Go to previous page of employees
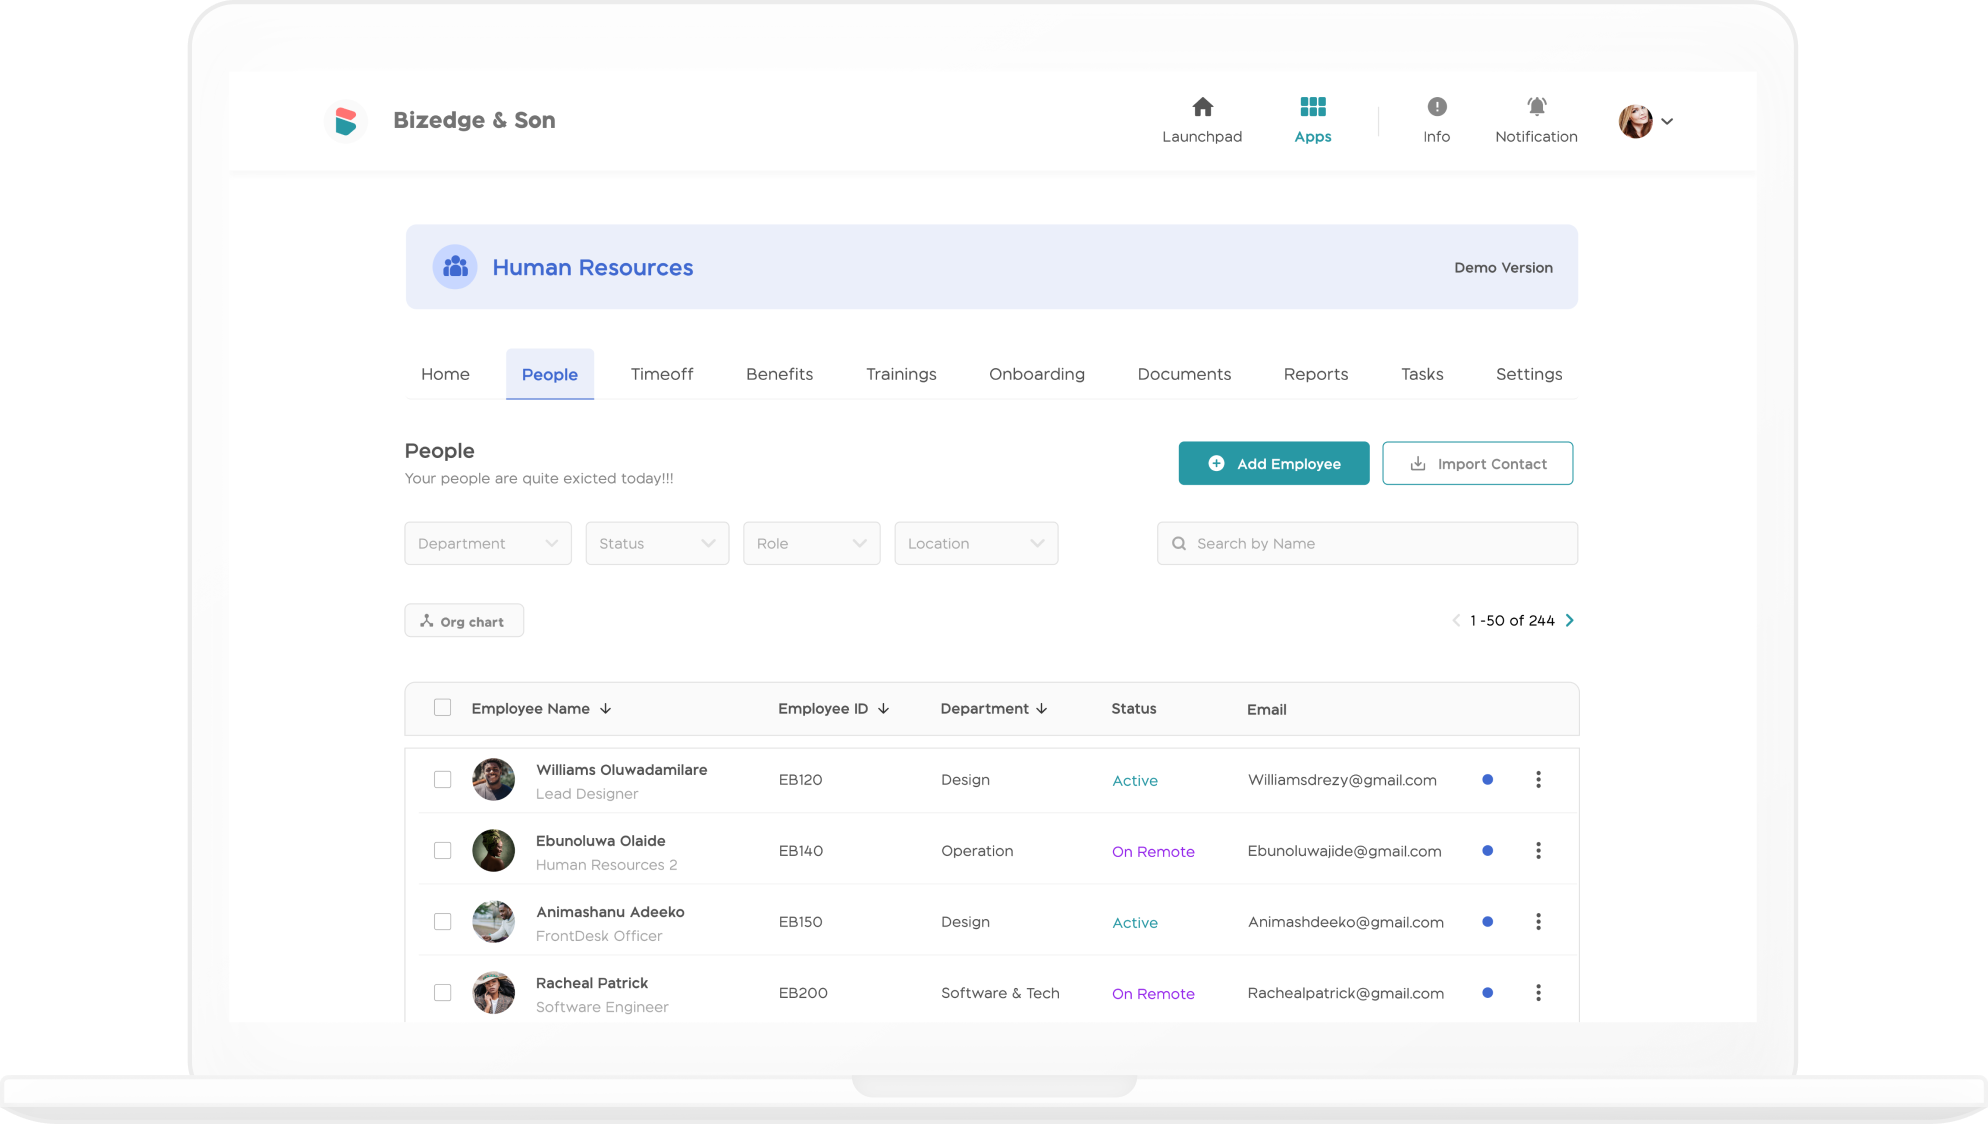 [x=1456, y=620]
